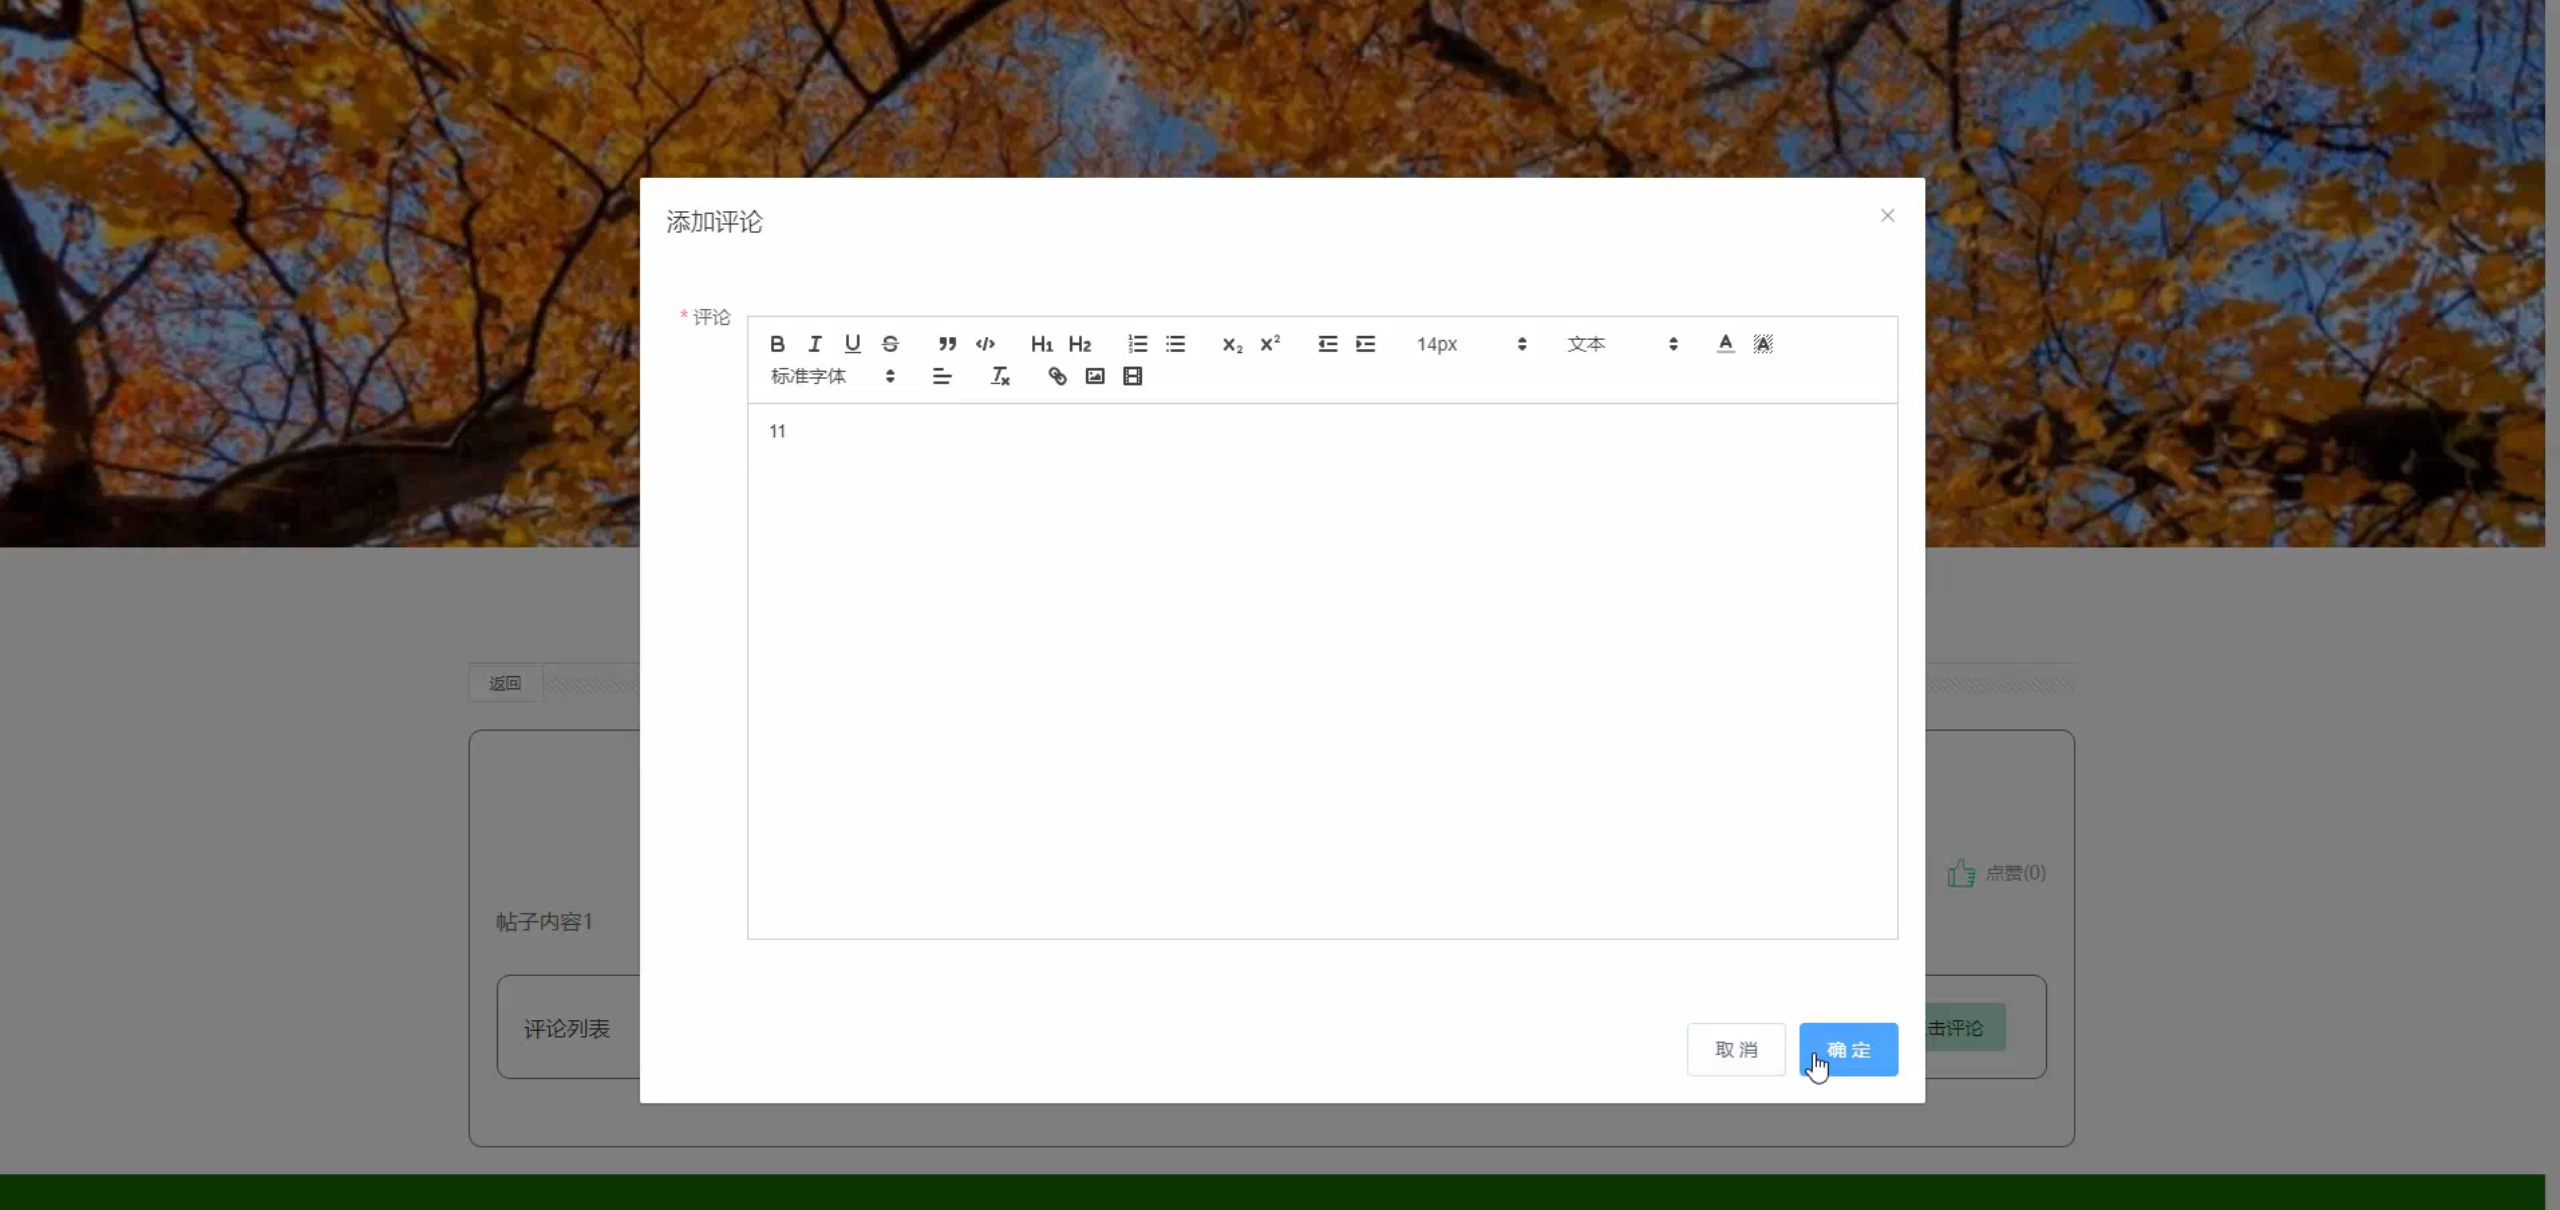This screenshot has height=1210, width=2560.
Task: Toggle italic text formatting
Action: click(815, 344)
